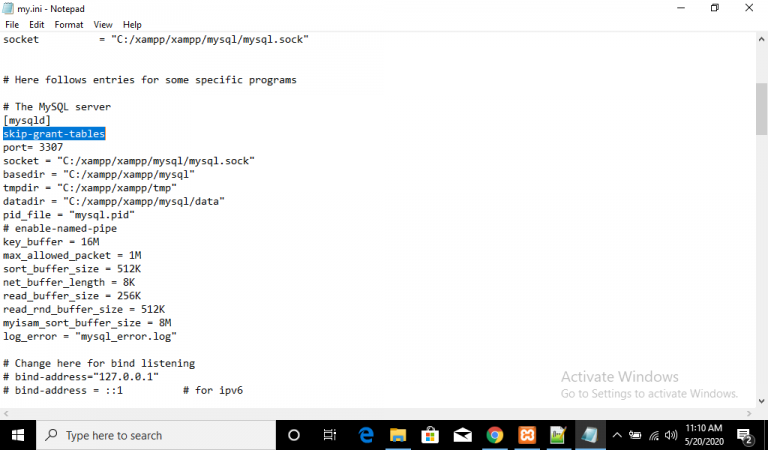Switch to XAMPP Control Panel in the taskbar
This screenshot has height=450, width=768.
[526, 435]
